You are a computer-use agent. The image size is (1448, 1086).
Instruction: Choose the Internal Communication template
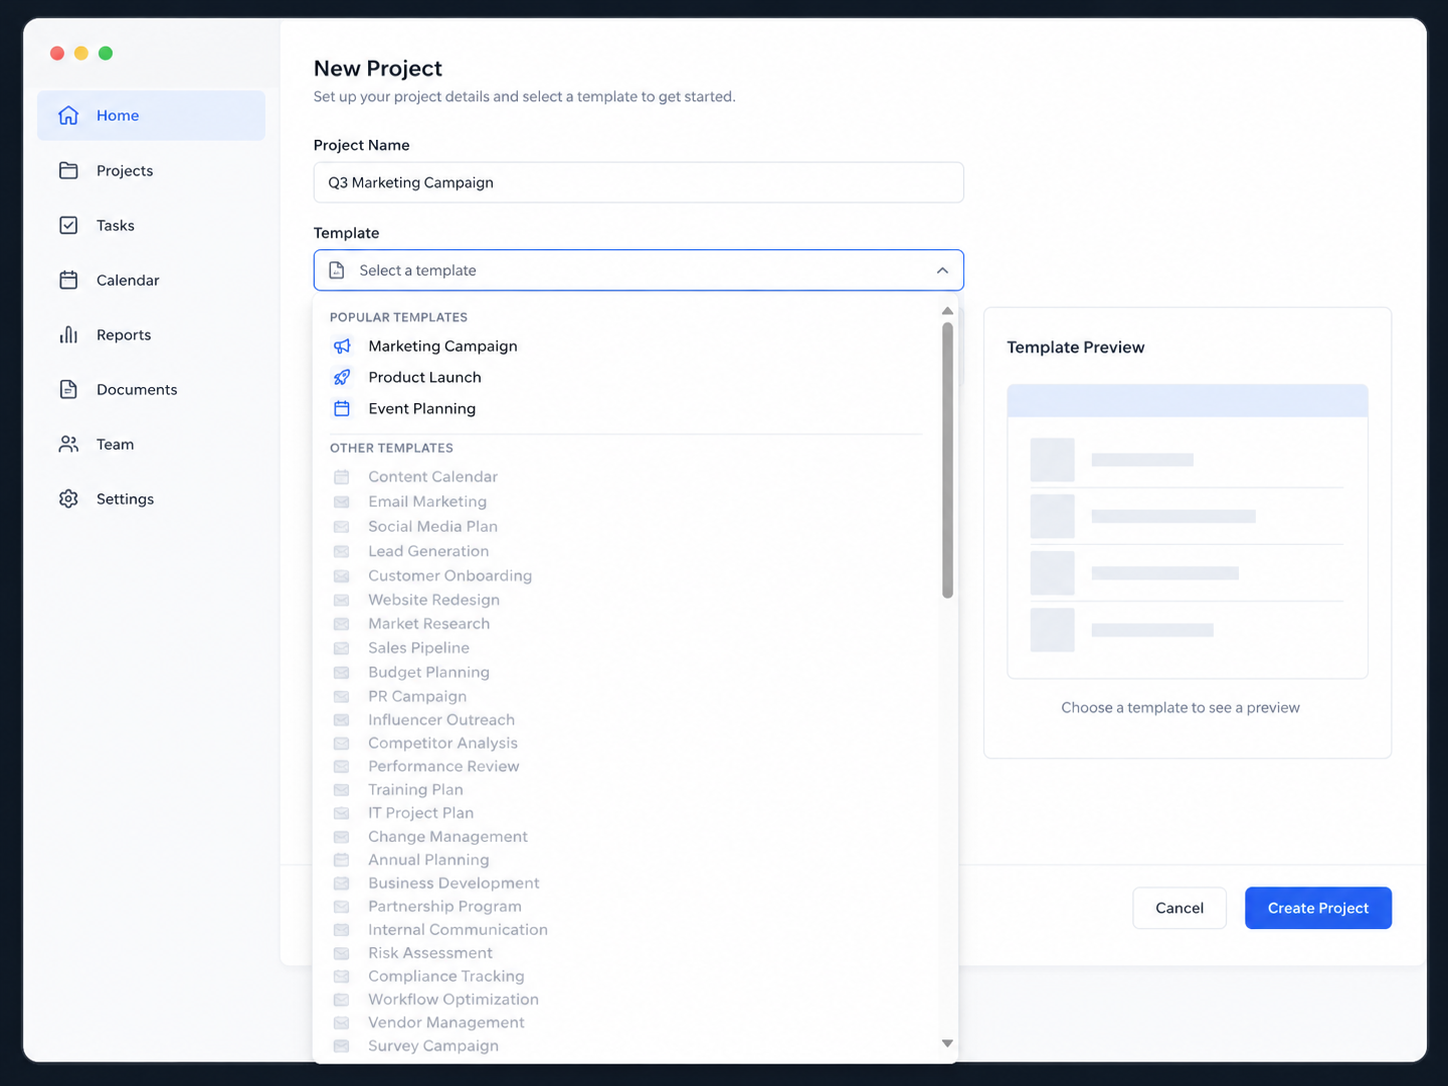627,930
